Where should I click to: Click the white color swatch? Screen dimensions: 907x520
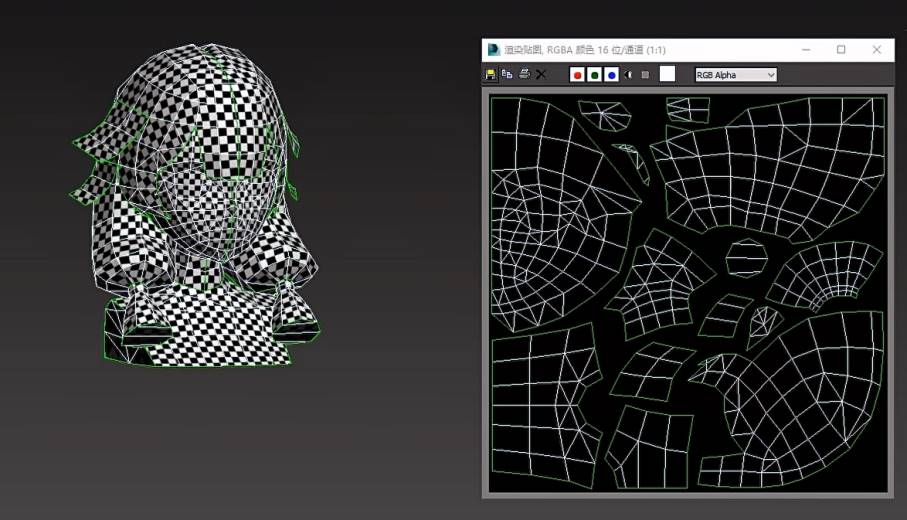click(667, 74)
